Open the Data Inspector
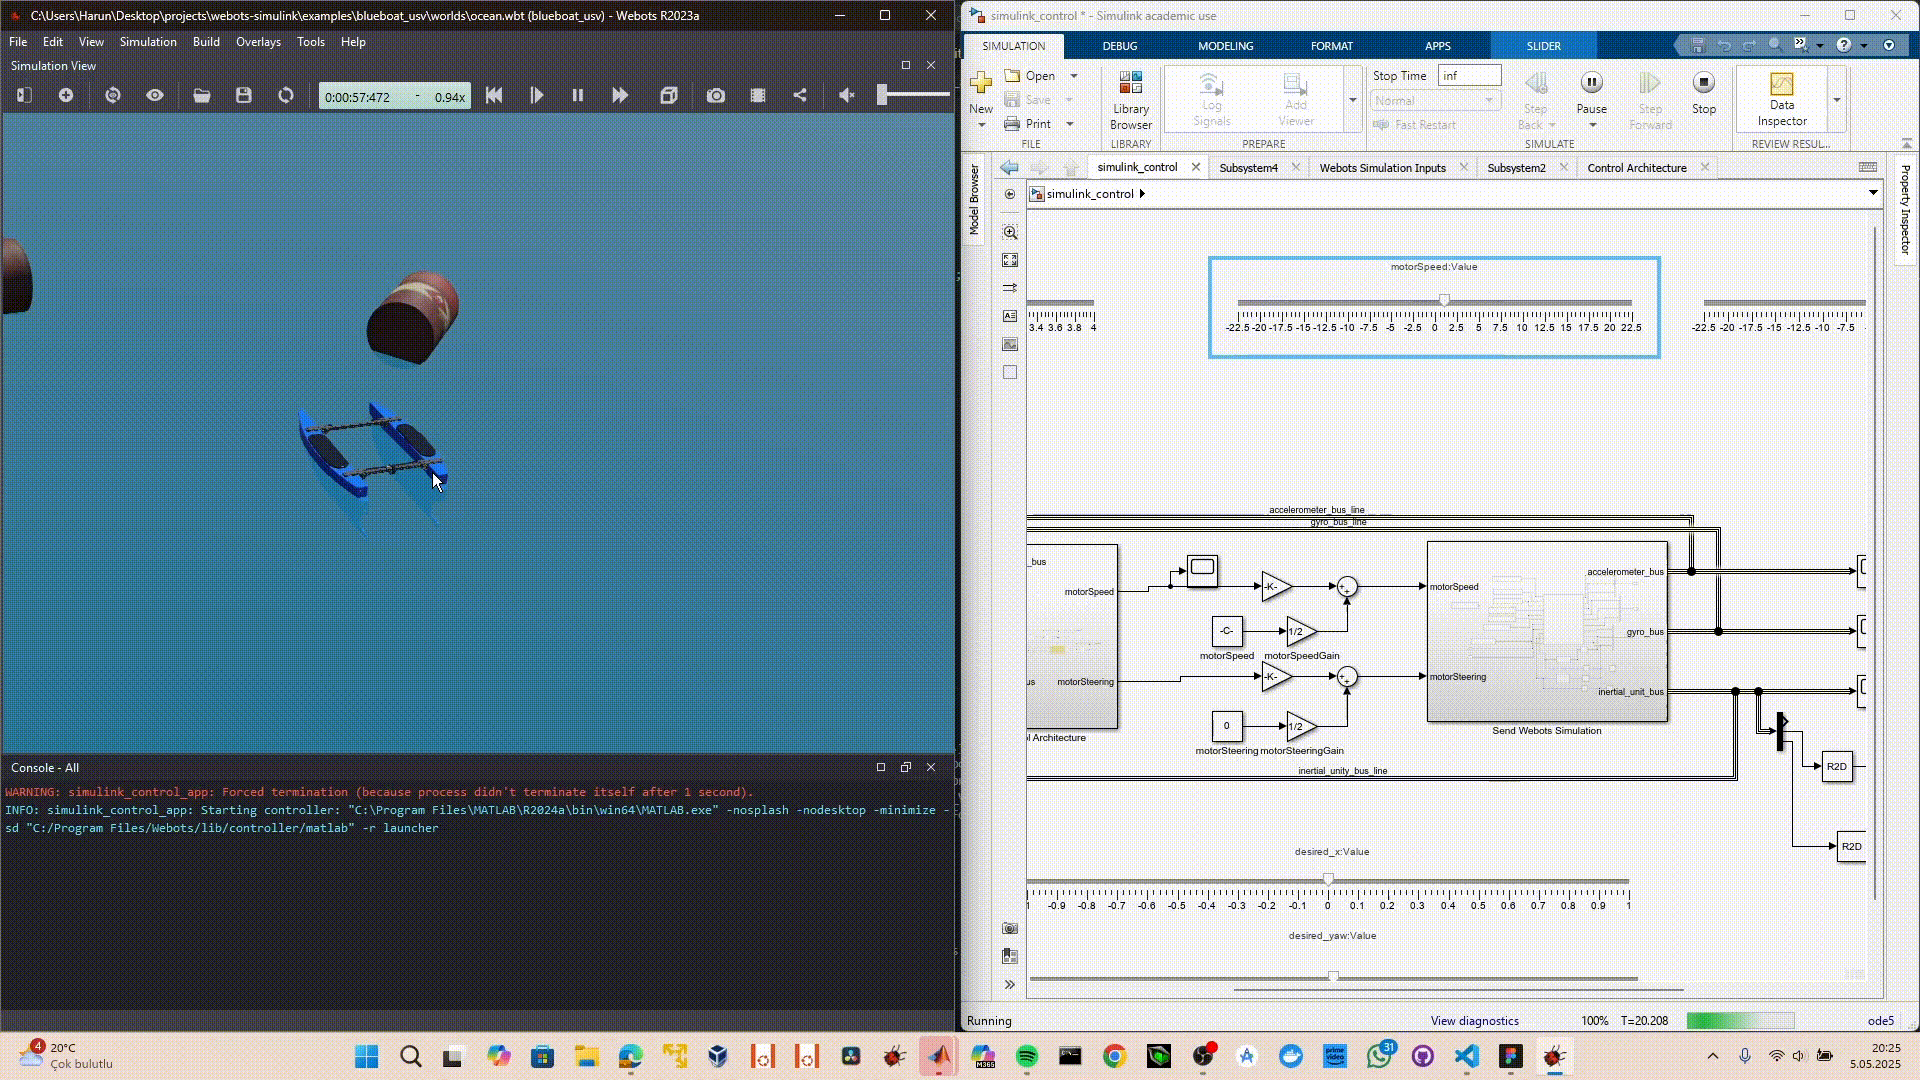The image size is (1920, 1080). tap(1782, 99)
